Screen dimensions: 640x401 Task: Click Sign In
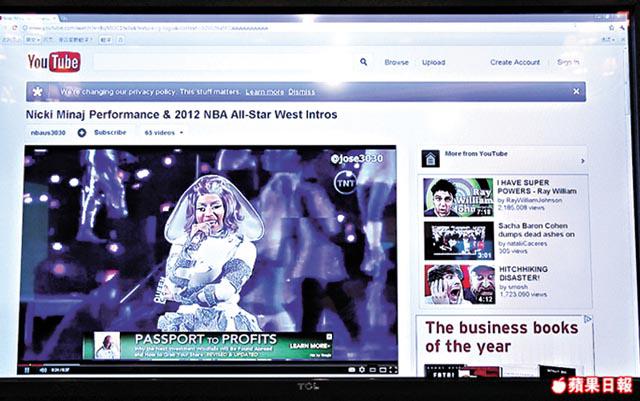[568, 62]
